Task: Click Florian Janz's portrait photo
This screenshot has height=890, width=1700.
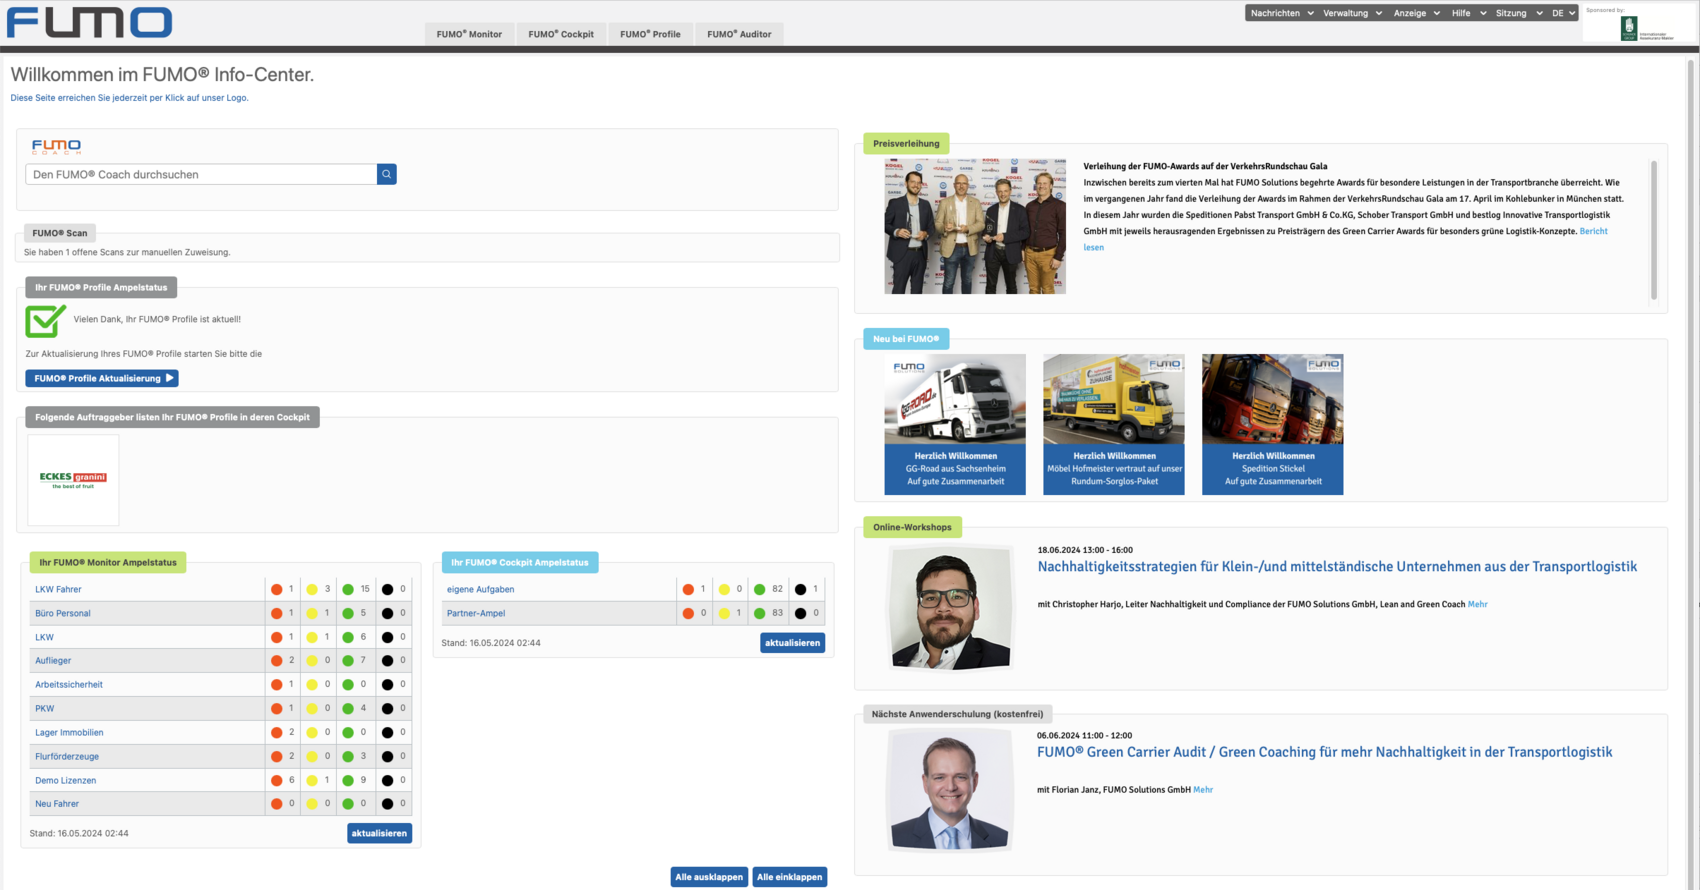Action: pos(950,790)
